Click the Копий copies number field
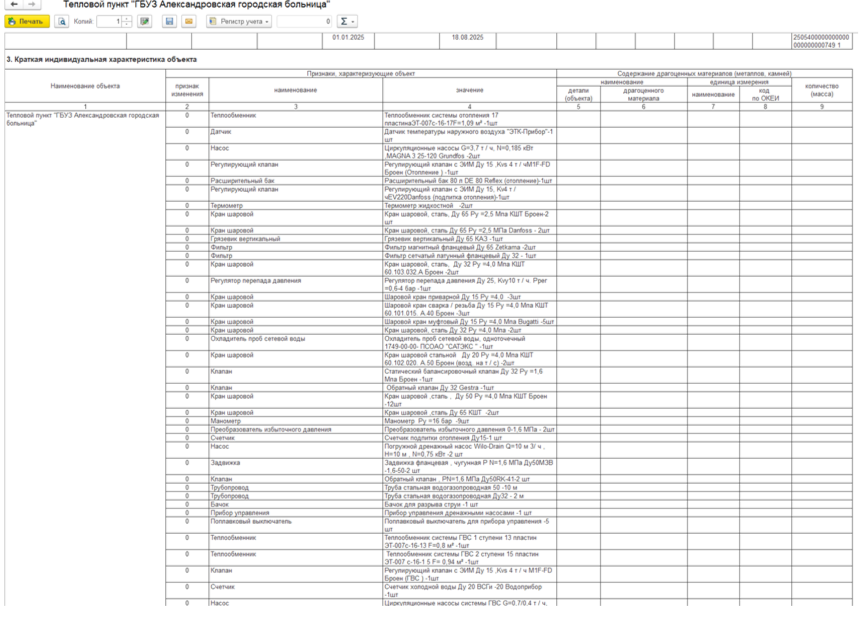This screenshot has width=861, height=620. coord(109,21)
